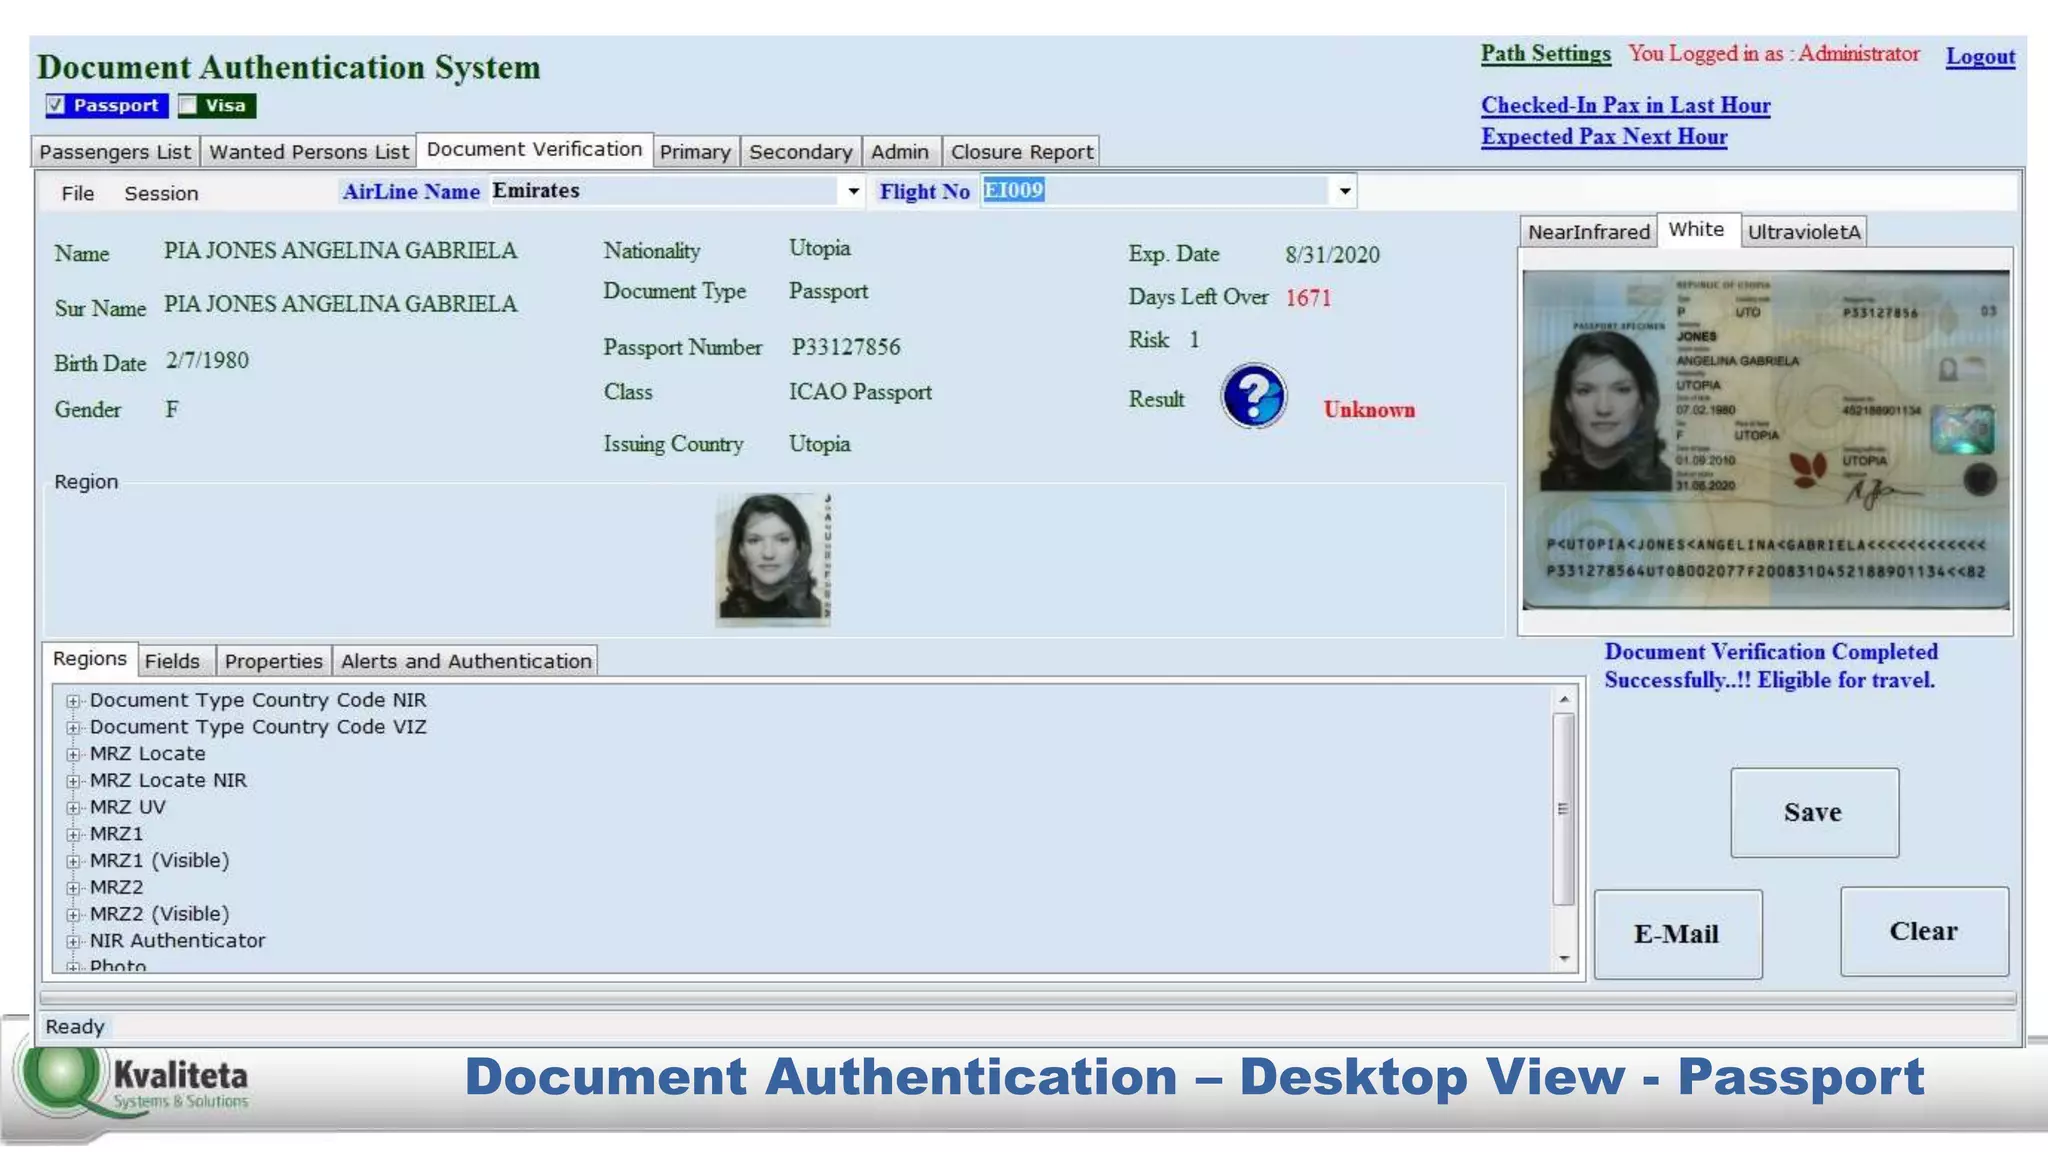Expand the MRZ UV tree node
Image resolution: width=2048 pixels, height=1152 pixels.
(73, 808)
